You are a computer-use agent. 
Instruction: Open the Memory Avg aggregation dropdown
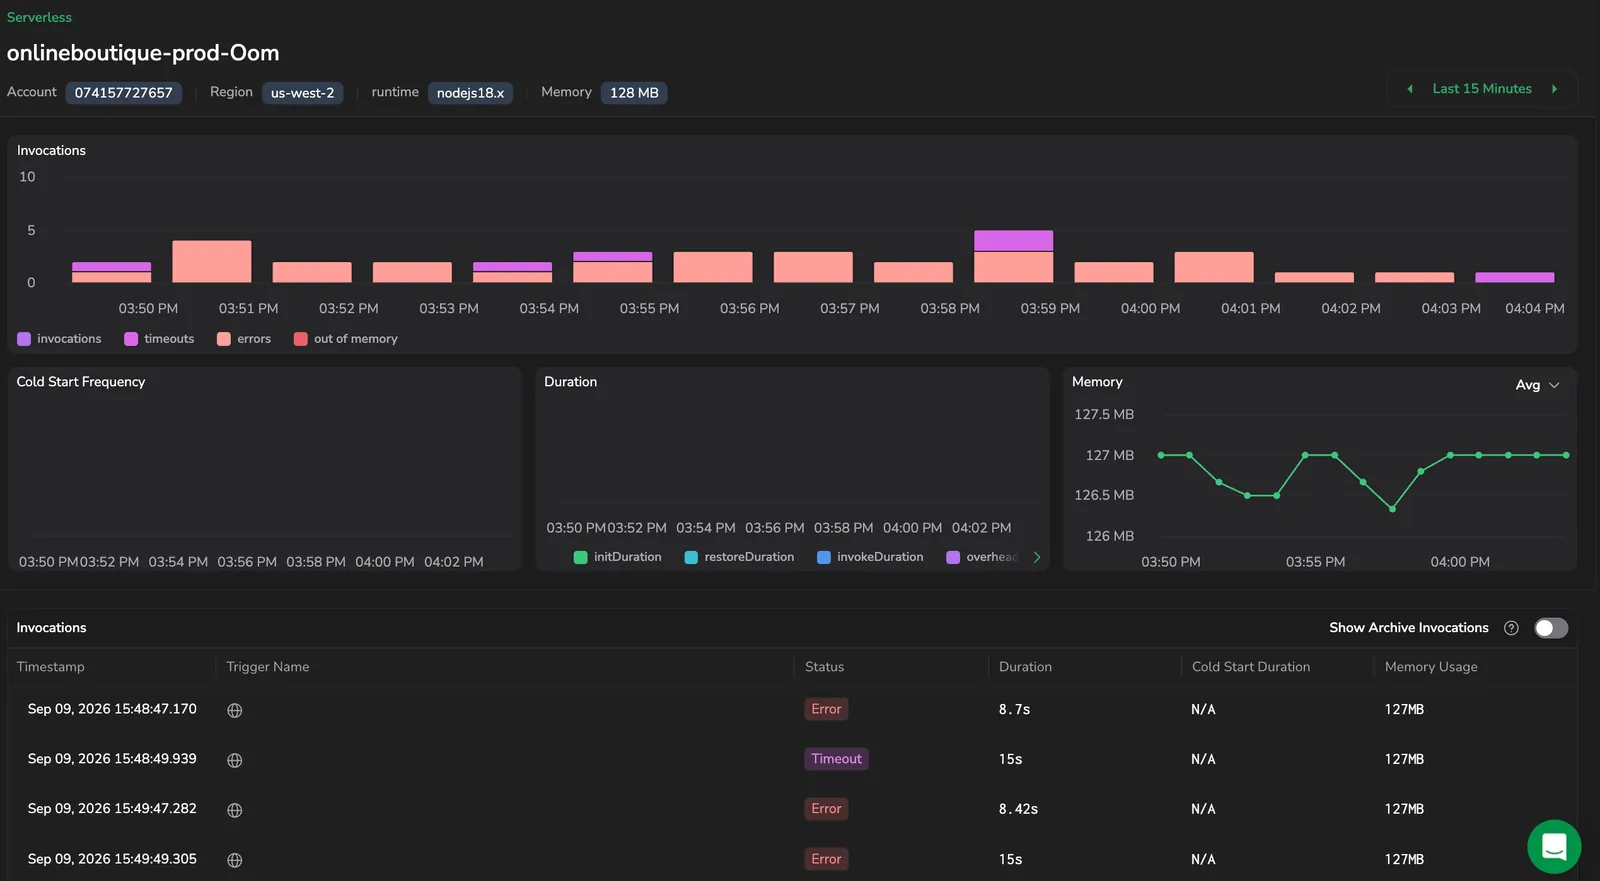tap(1538, 385)
